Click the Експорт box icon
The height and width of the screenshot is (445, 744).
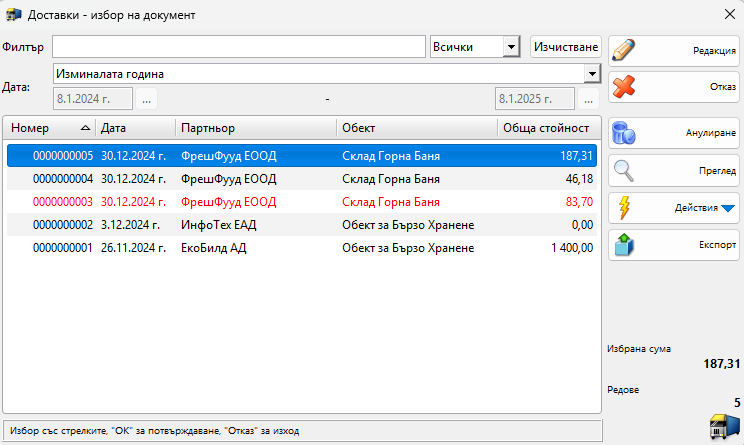(624, 245)
